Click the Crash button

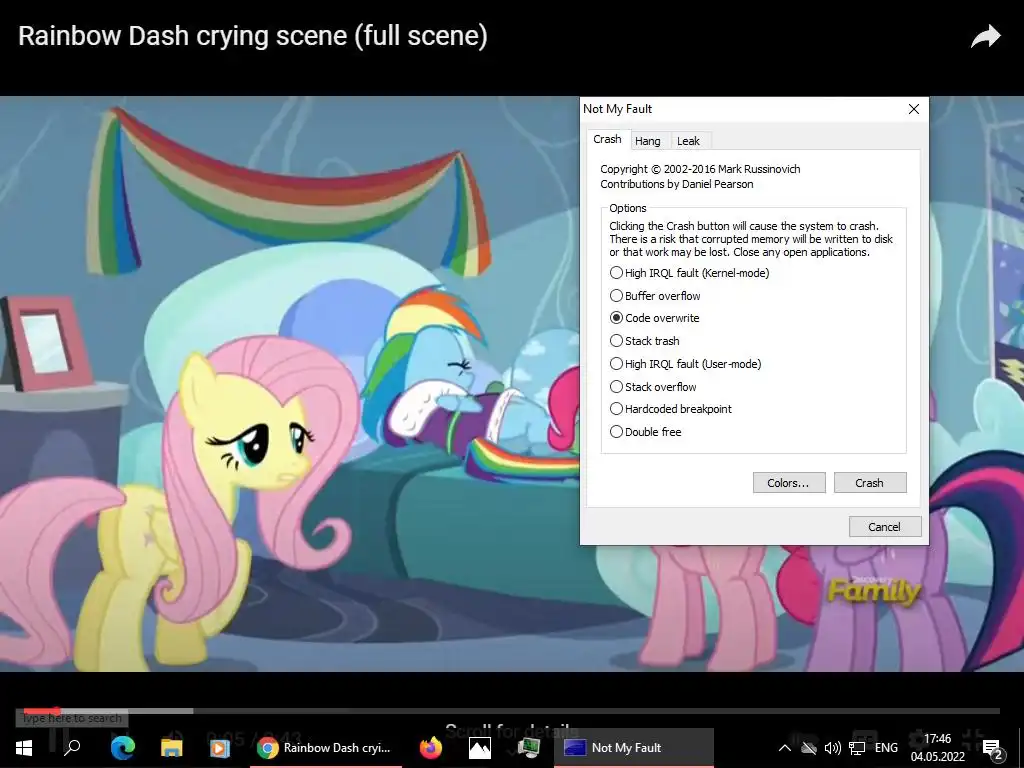pyautogui.click(x=870, y=483)
